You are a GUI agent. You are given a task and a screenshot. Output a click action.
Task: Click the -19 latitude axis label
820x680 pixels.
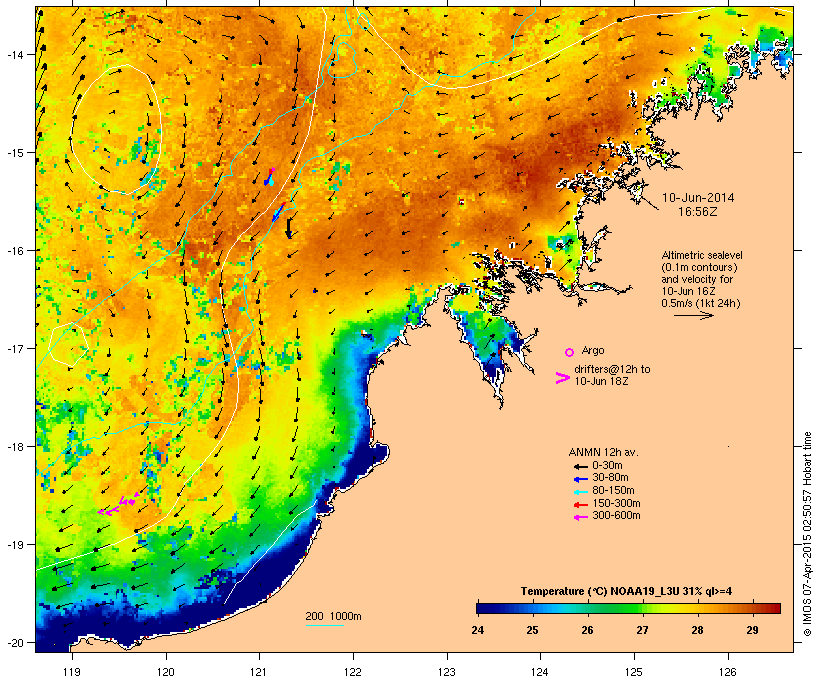click(15, 545)
